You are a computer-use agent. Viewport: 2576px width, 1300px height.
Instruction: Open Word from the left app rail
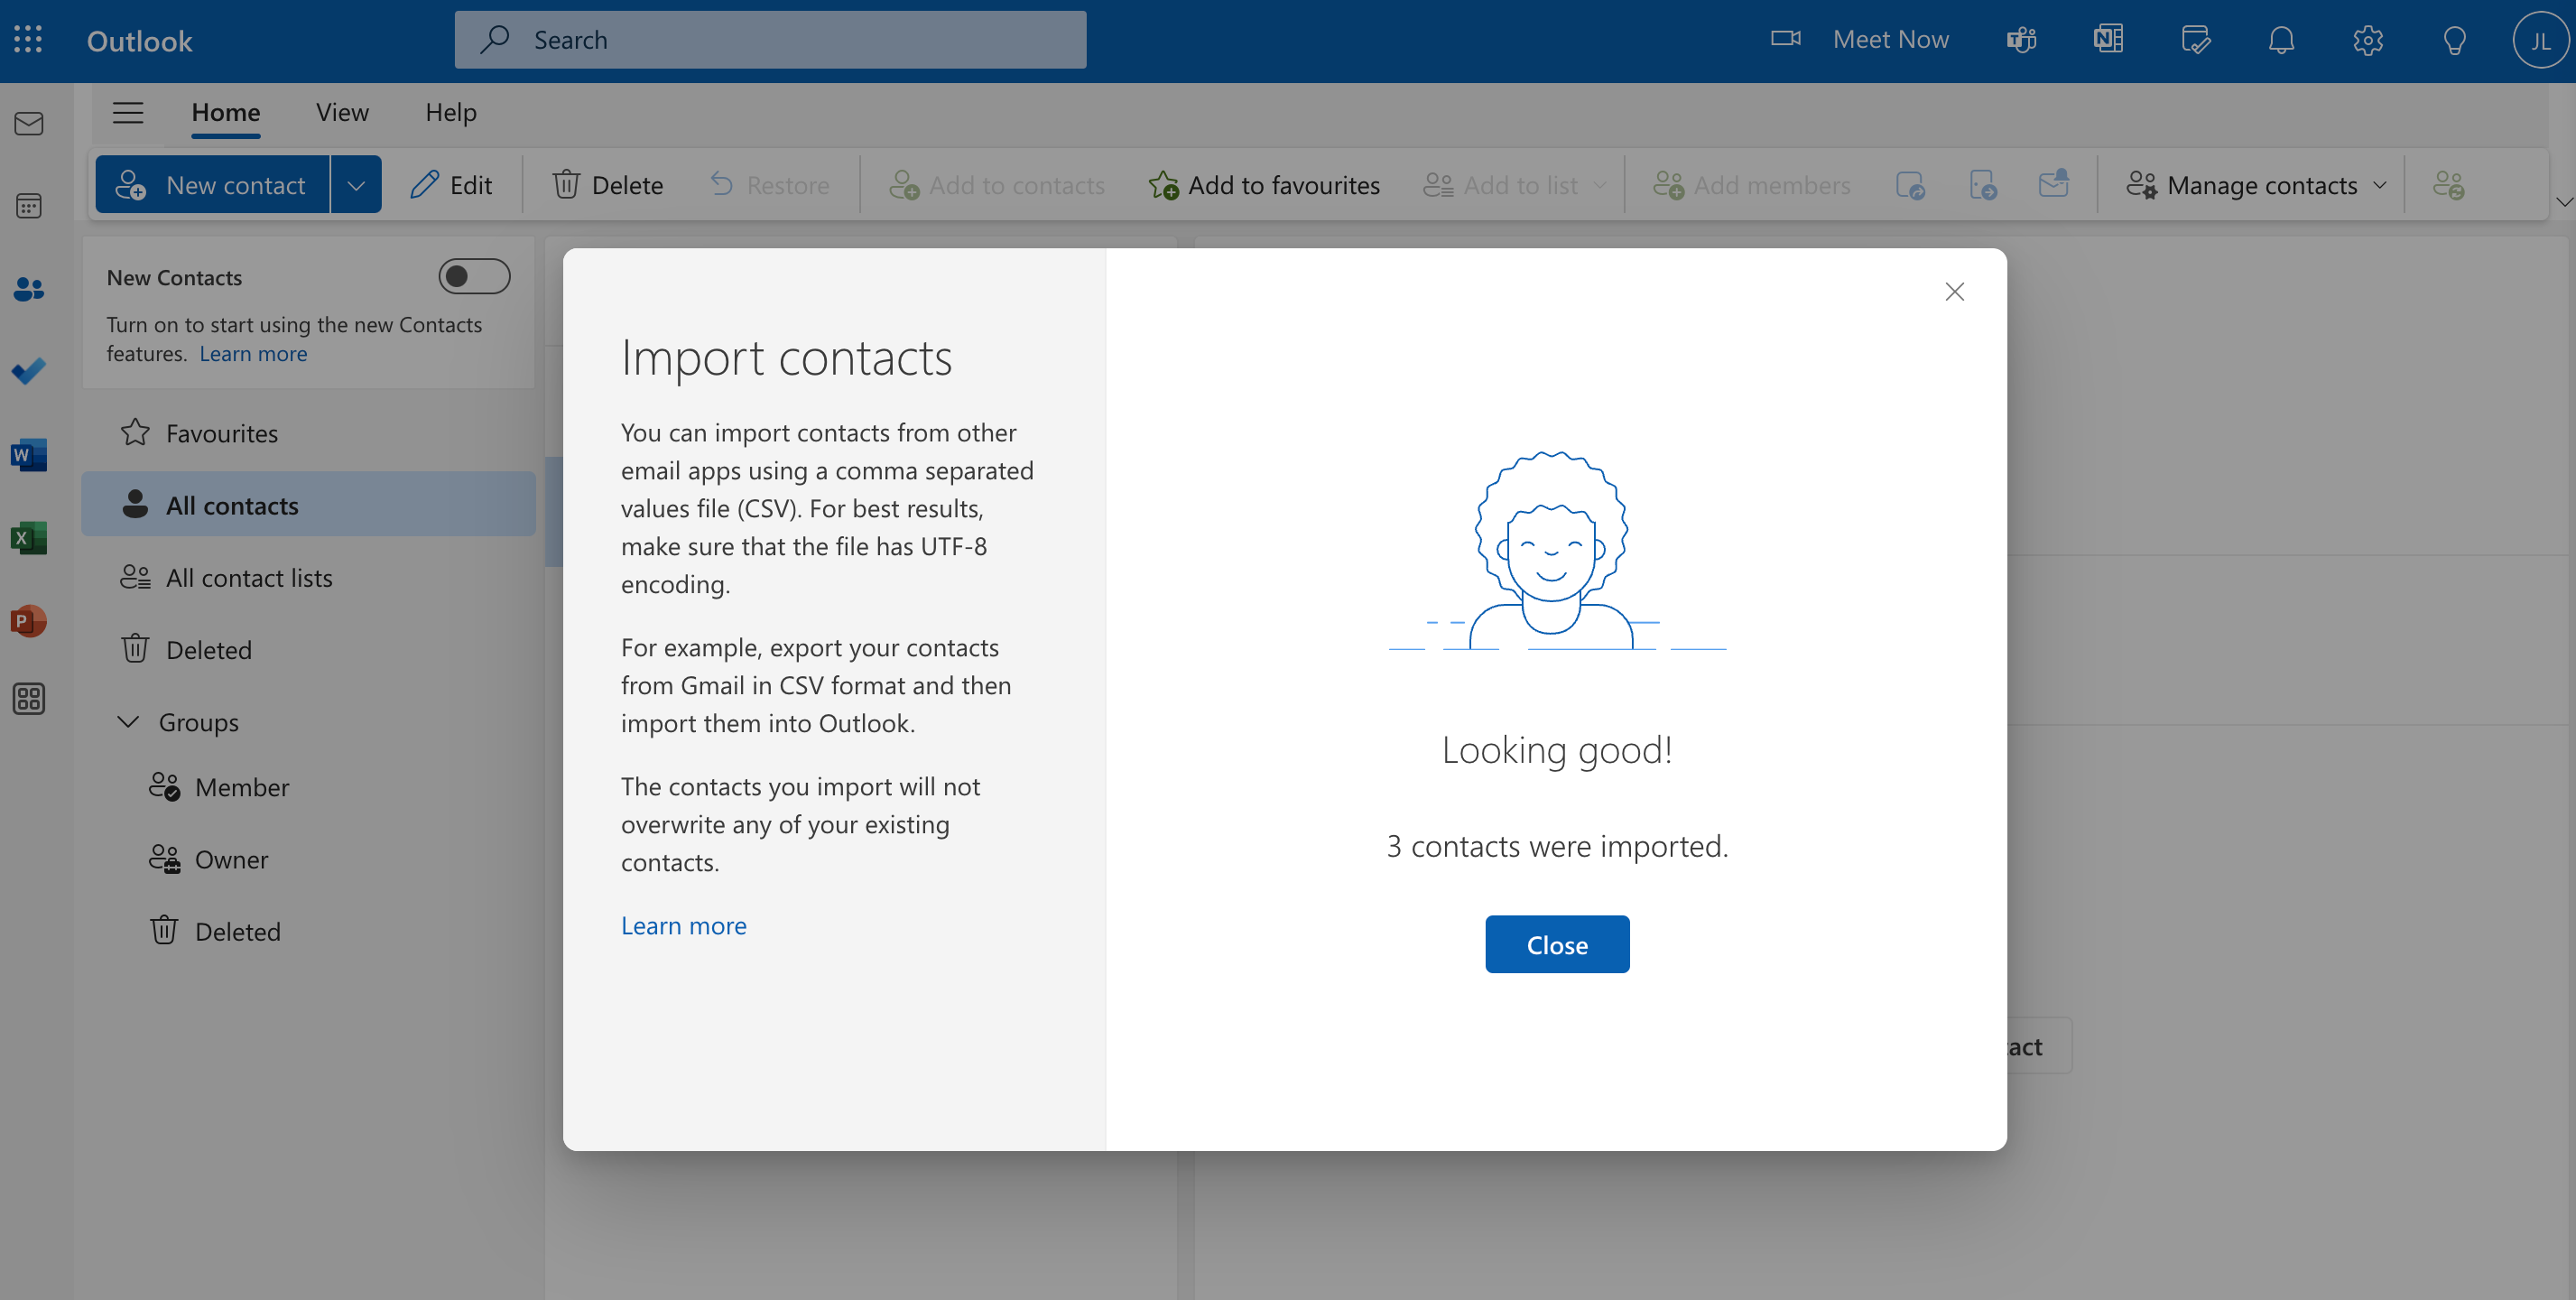[x=26, y=454]
